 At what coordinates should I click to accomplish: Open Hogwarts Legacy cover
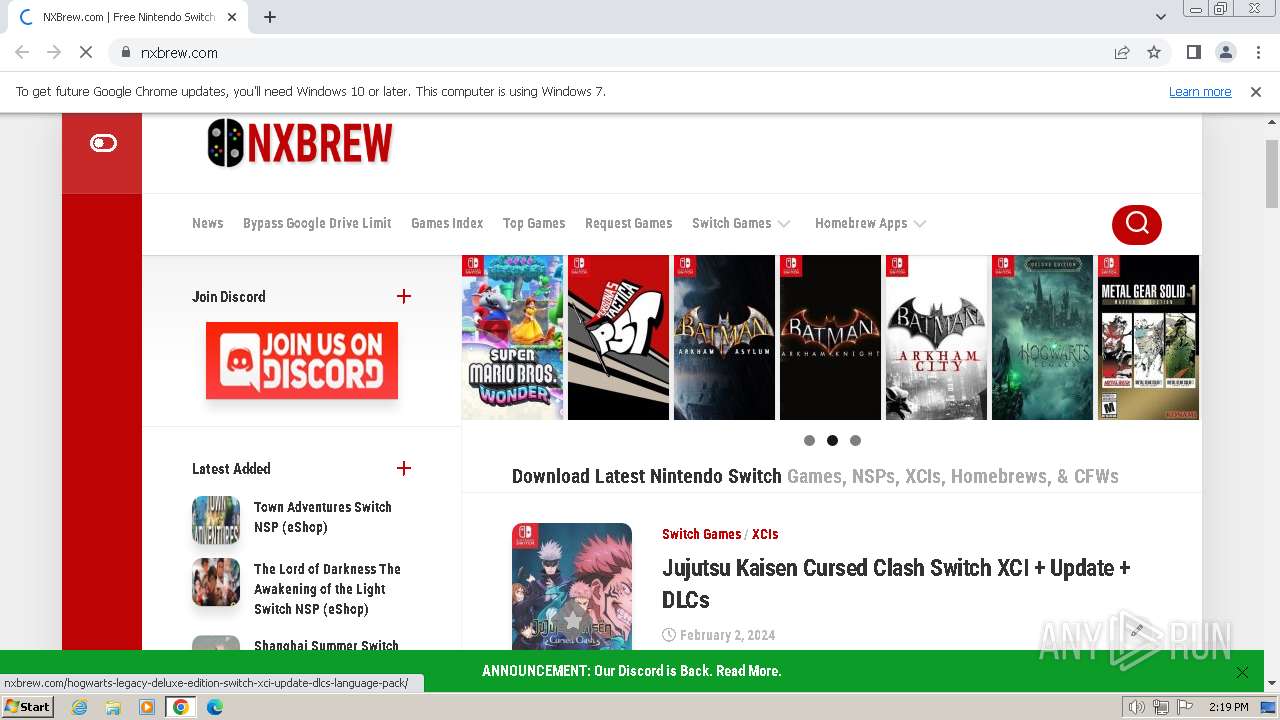click(x=1042, y=337)
